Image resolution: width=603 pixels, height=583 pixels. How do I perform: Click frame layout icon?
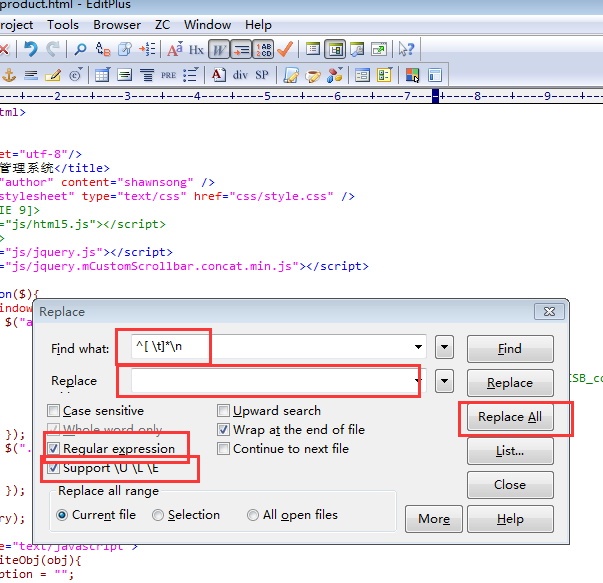point(435,75)
